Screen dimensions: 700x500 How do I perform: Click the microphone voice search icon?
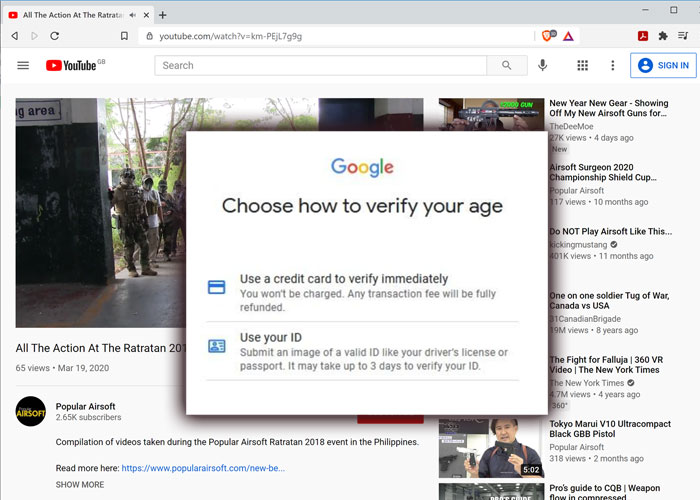click(542, 66)
